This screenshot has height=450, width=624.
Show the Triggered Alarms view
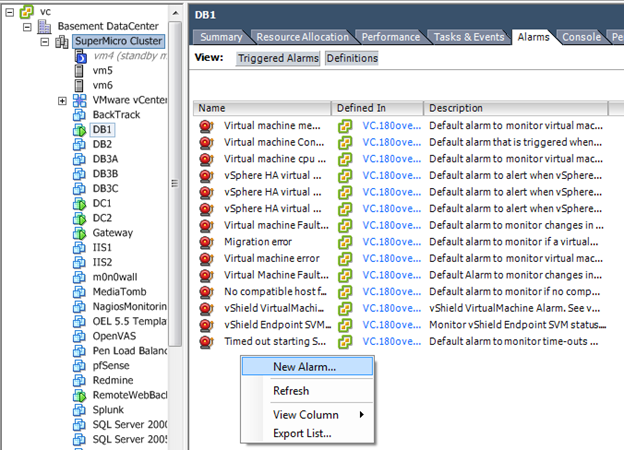pyautogui.click(x=278, y=58)
